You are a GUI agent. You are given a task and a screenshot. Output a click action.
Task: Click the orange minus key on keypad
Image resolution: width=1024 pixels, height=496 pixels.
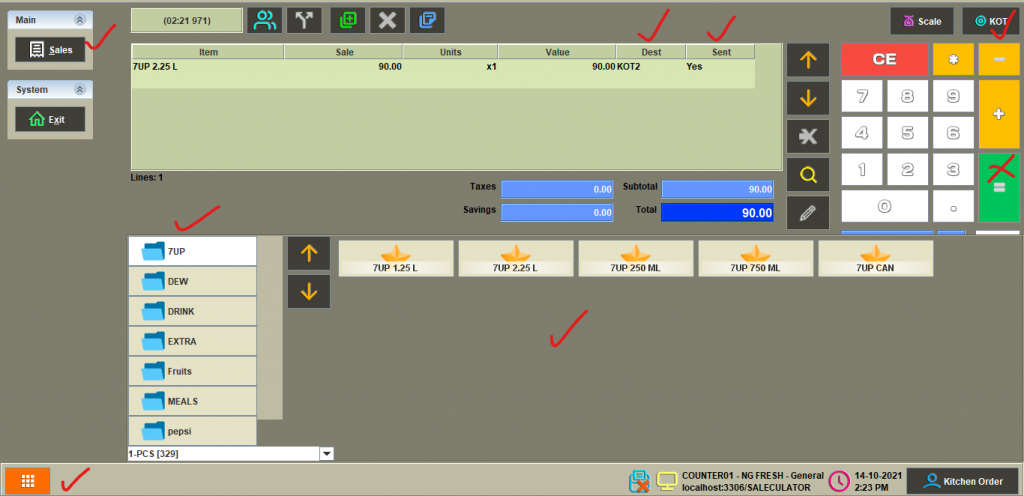pyautogui.click(x=999, y=59)
